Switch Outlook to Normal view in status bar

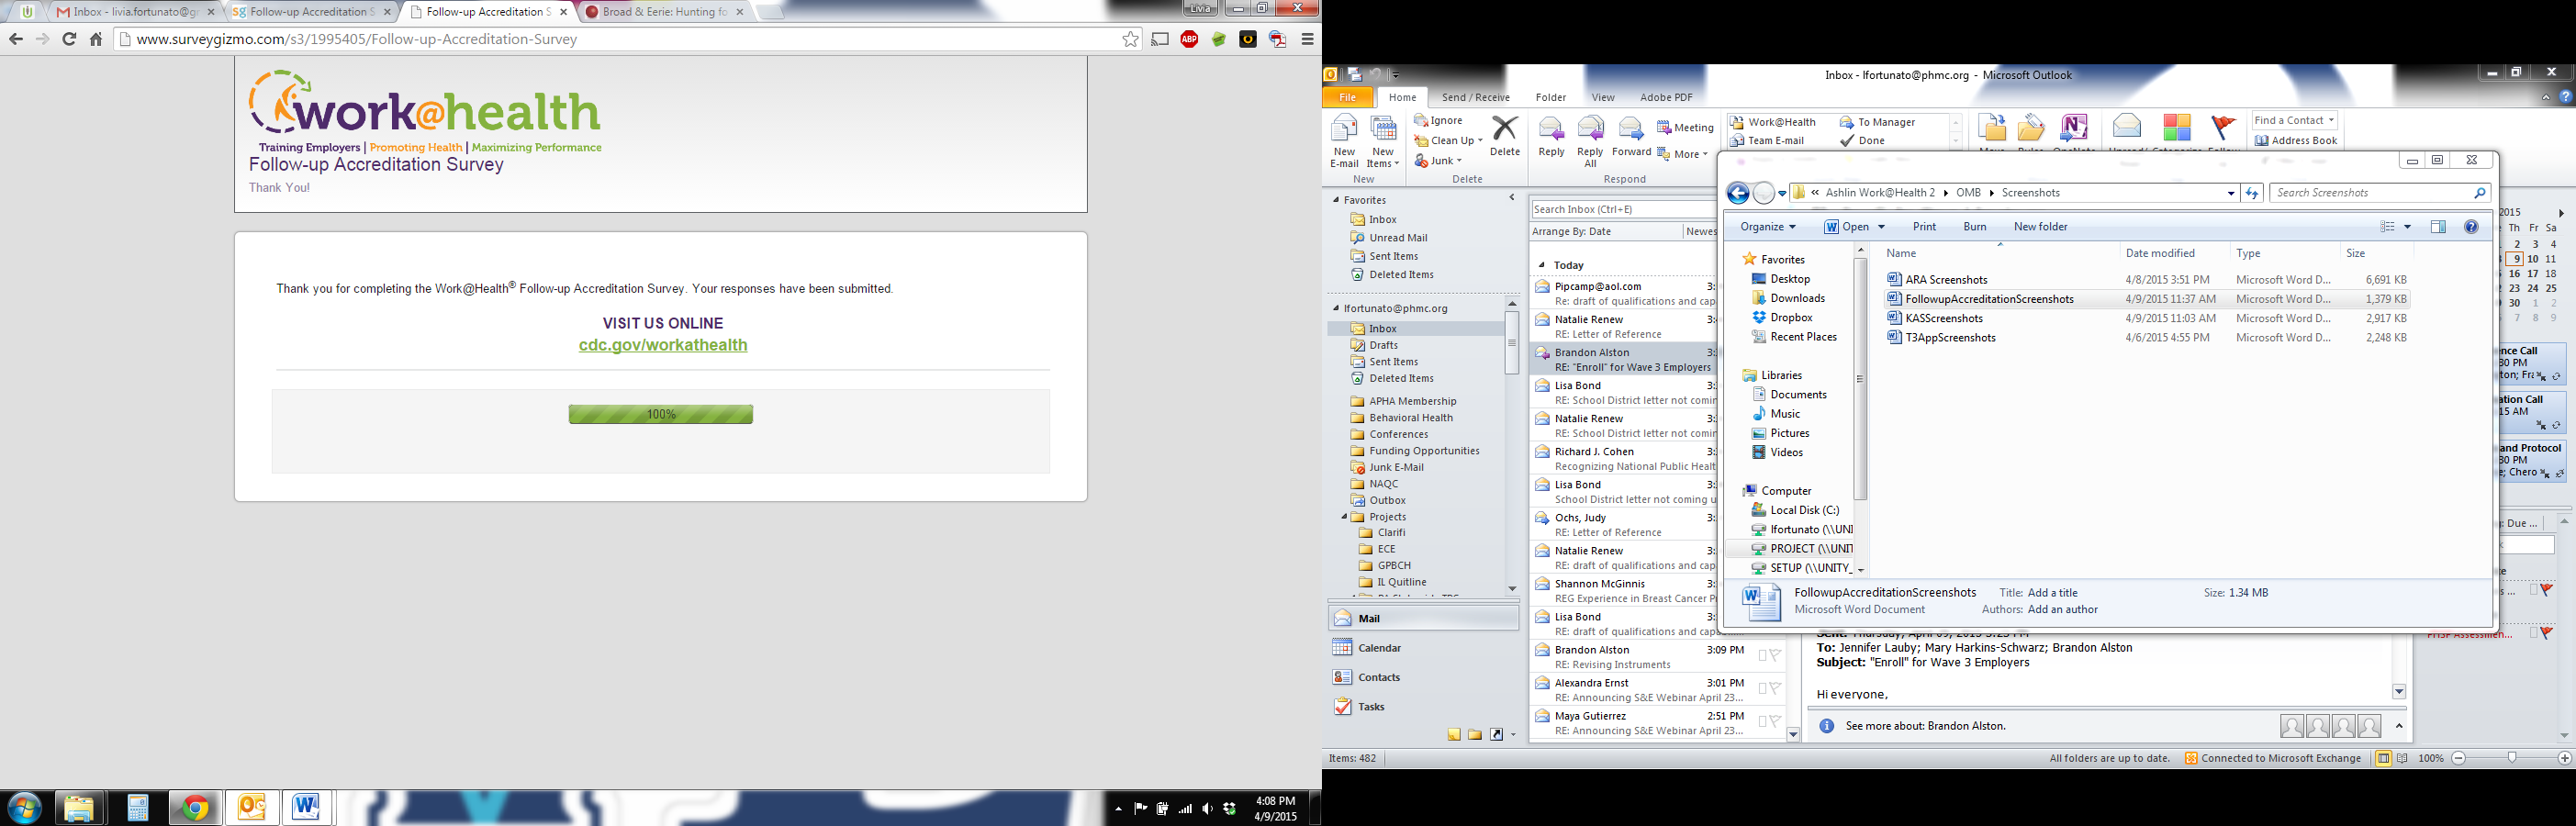point(2383,758)
